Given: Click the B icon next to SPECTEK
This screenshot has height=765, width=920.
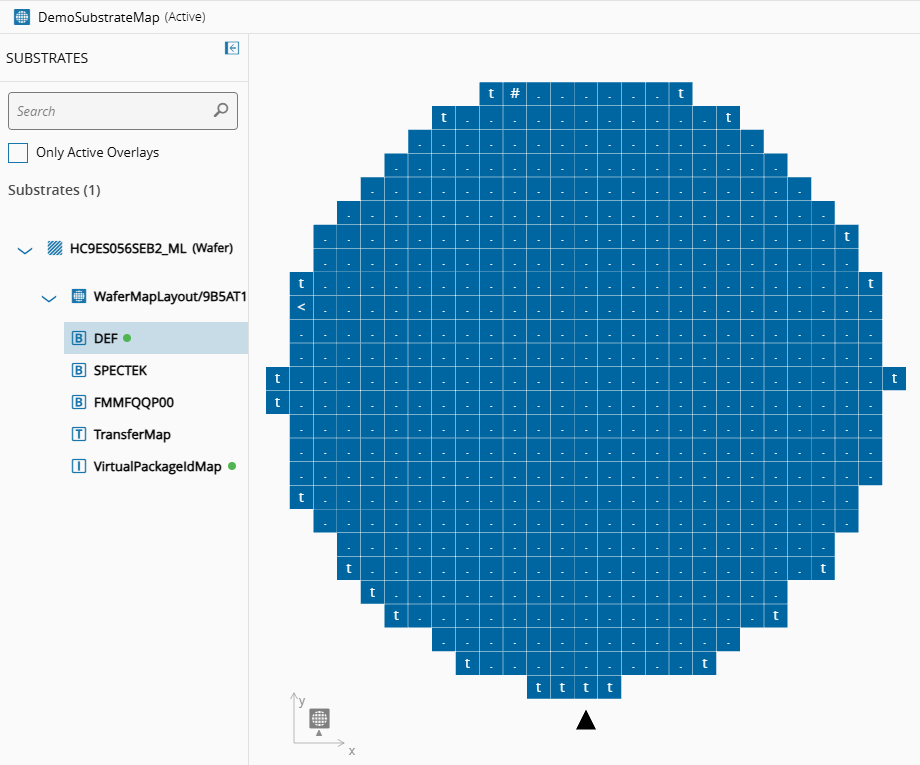Looking at the screenshot, I should pyautogui.click(x=79, y=370).
